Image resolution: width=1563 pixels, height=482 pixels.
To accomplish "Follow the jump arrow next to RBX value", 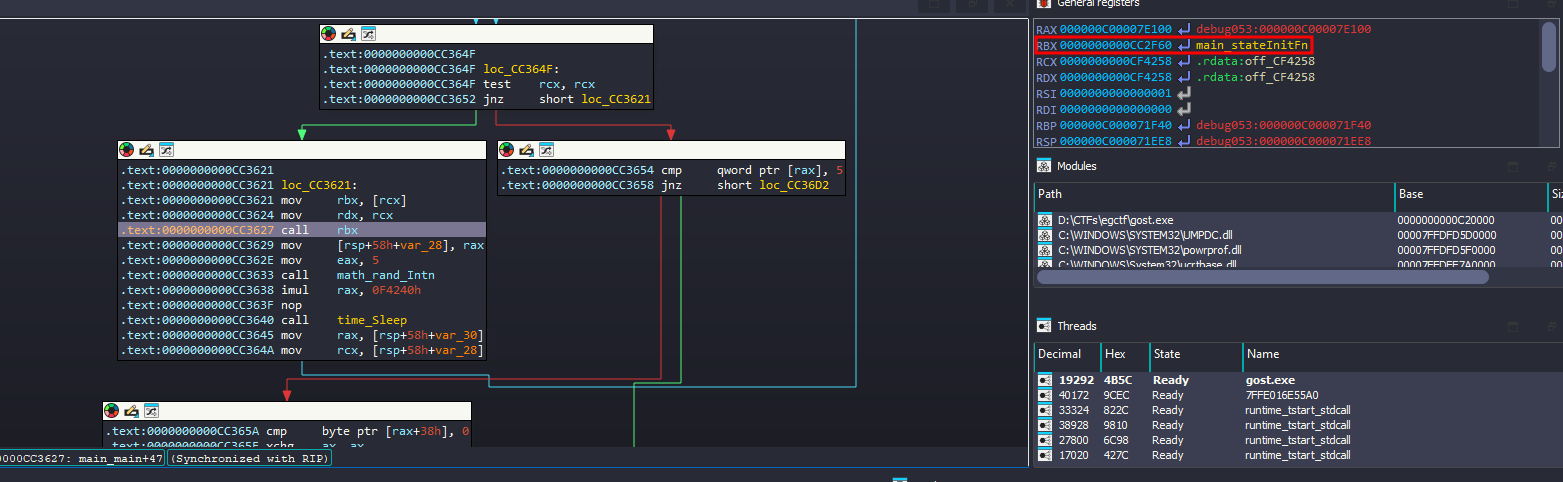I will click(1185, 46).
